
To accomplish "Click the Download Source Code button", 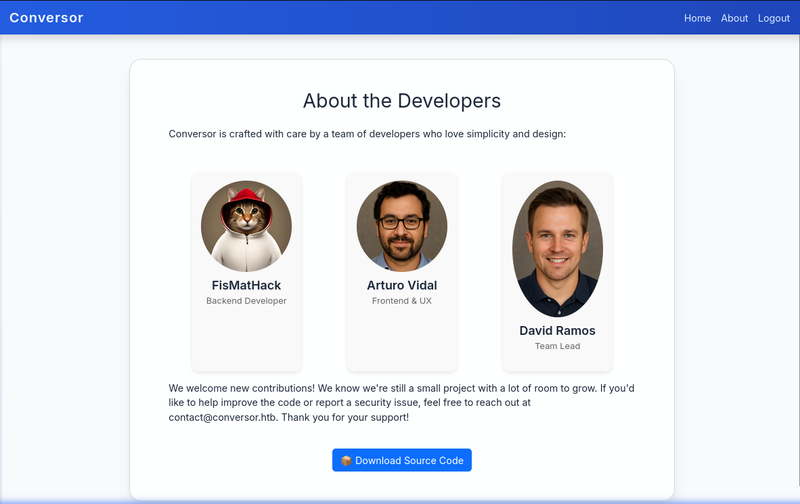I will click(402, 460).
